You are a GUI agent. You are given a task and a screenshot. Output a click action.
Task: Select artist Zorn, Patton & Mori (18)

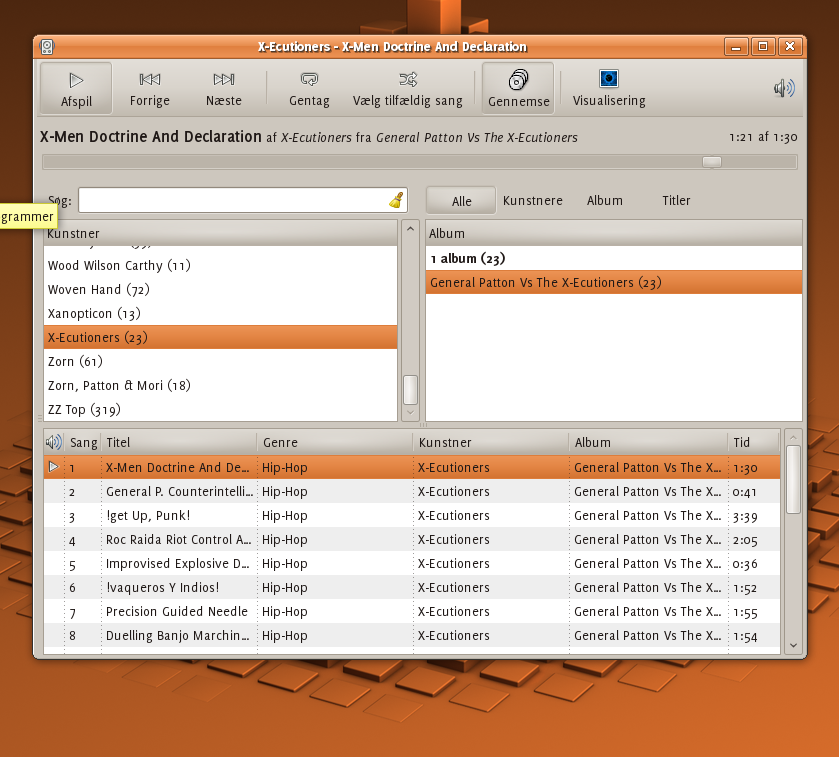[220, 386]
